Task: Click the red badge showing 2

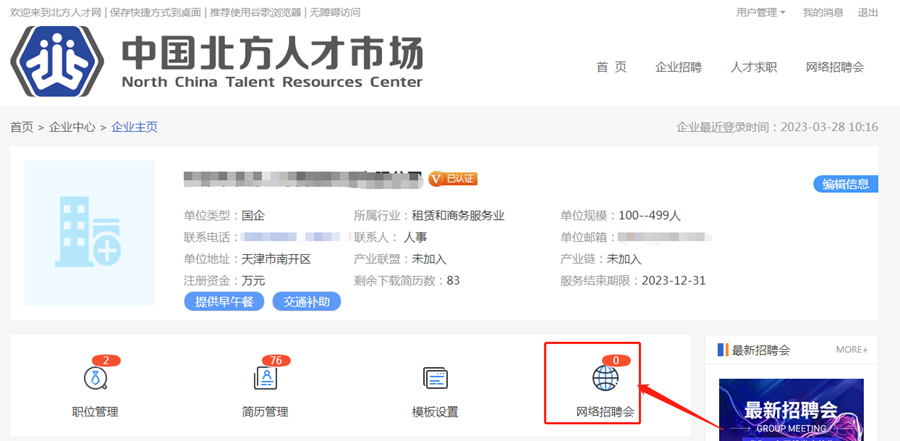Action: (106, 361)
